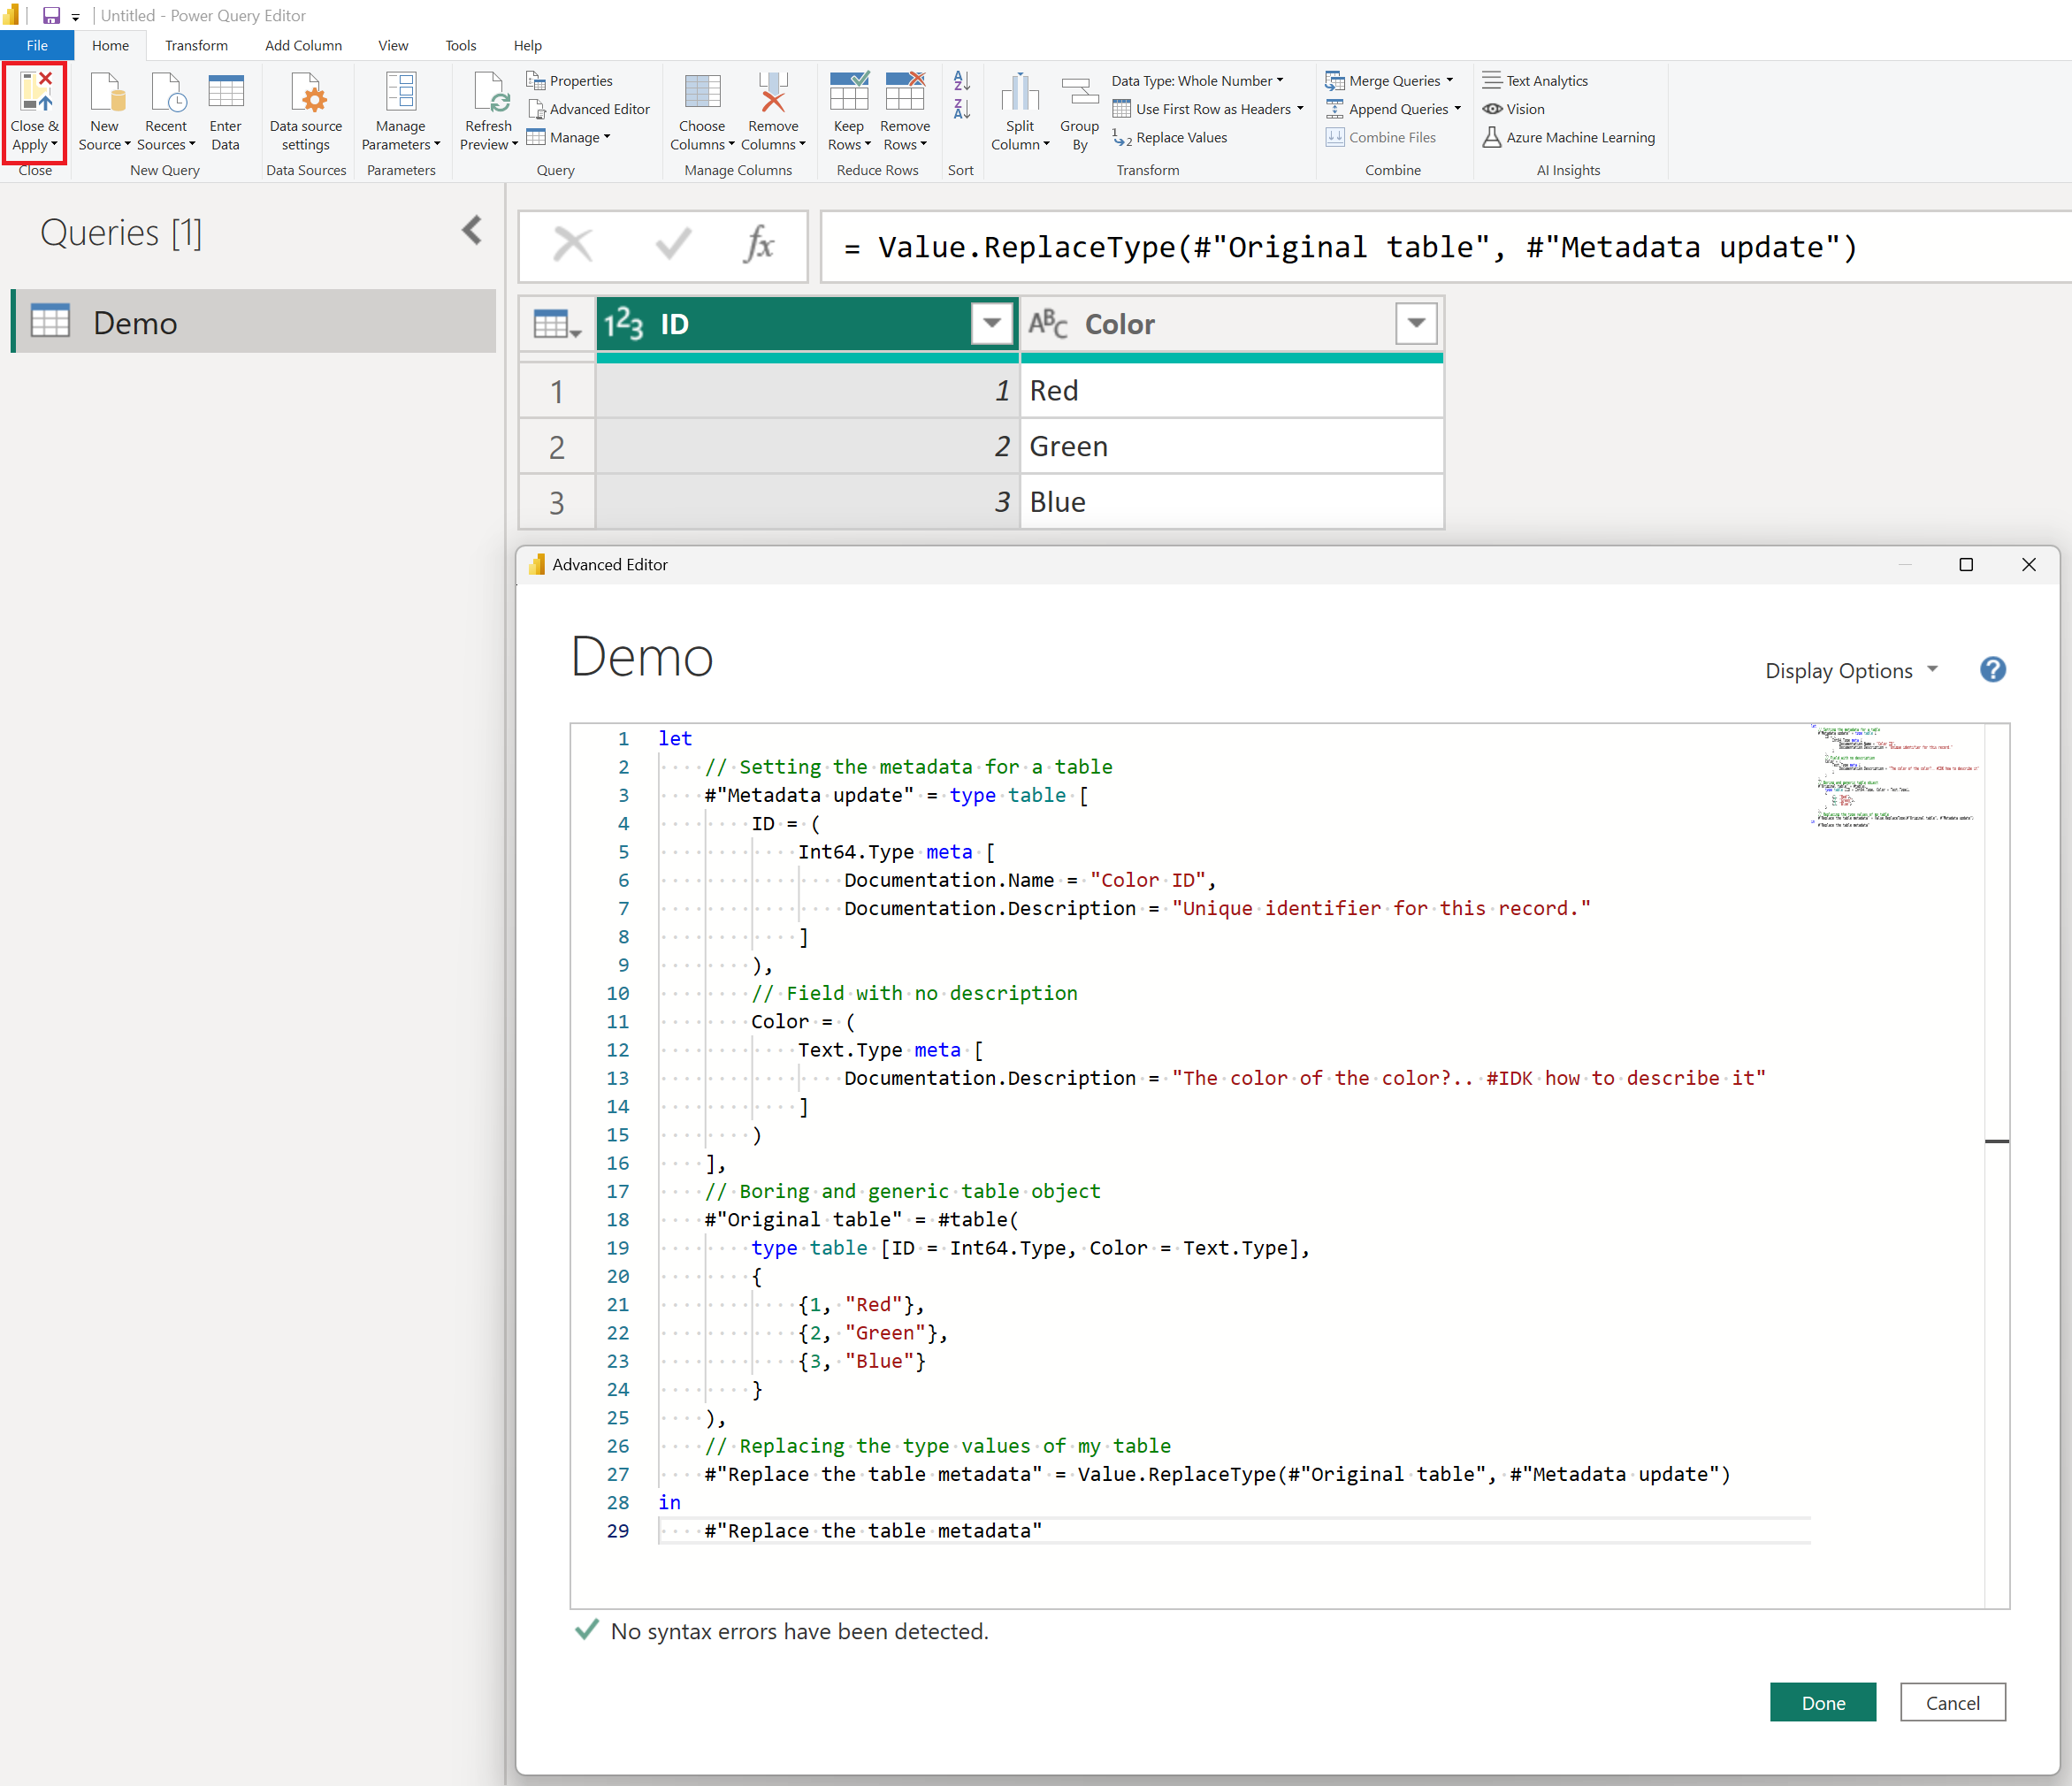2072x1786 pixels.
Task: Collapse the Queries pane
Action: (x=472, y=231)
